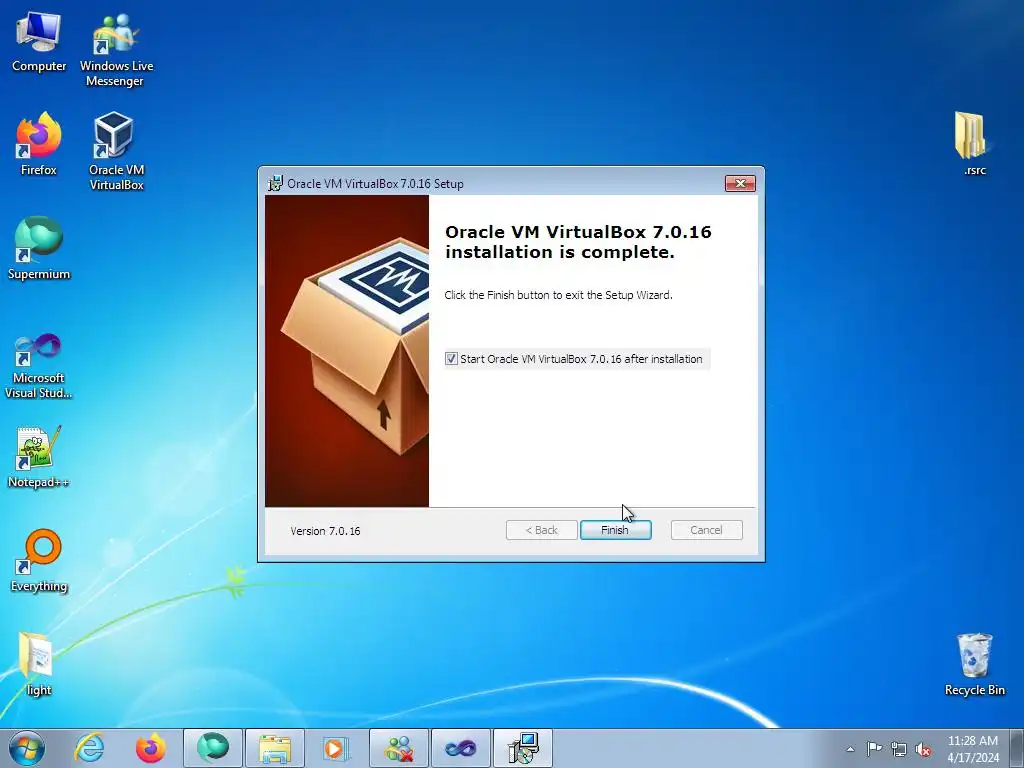Viewport: 1024px width, 768px height.
Task: Select the Recycle Bin icon
Action: coord(974,664)
